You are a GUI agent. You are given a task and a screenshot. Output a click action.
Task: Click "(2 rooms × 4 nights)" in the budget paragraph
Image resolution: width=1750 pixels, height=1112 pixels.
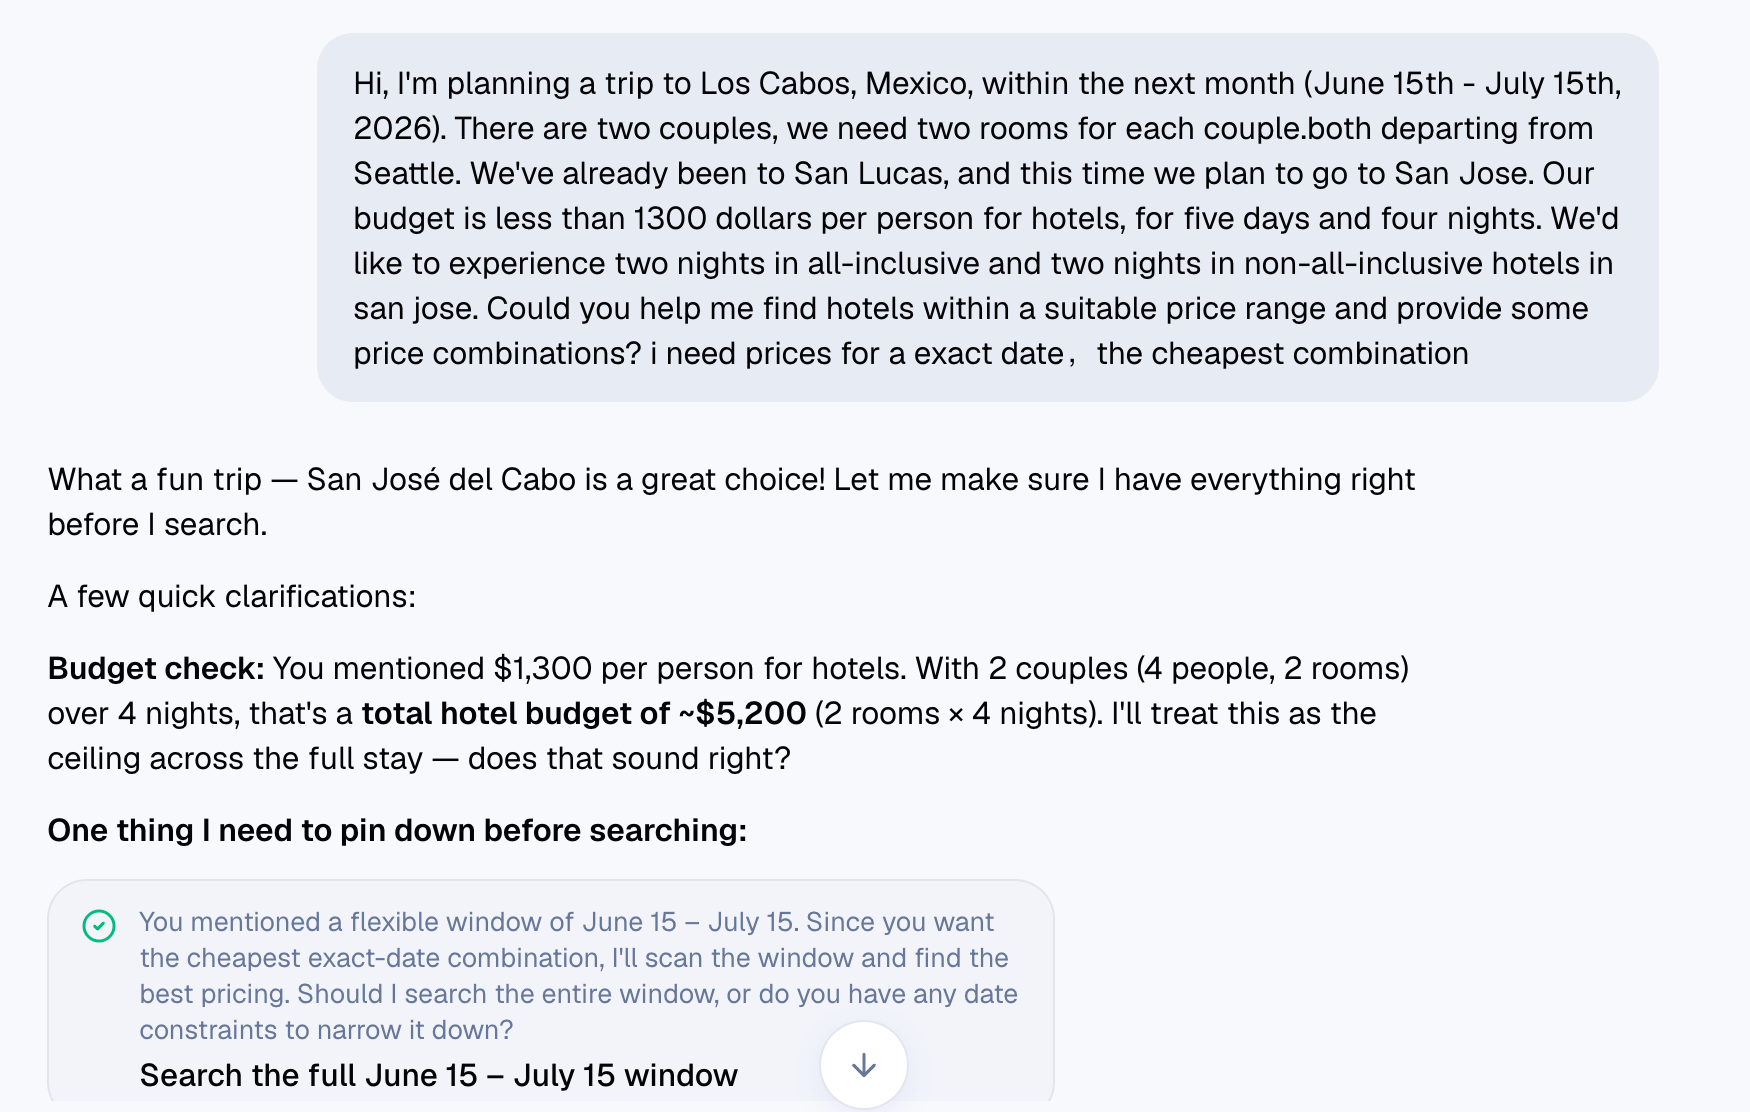pos(959,713)
